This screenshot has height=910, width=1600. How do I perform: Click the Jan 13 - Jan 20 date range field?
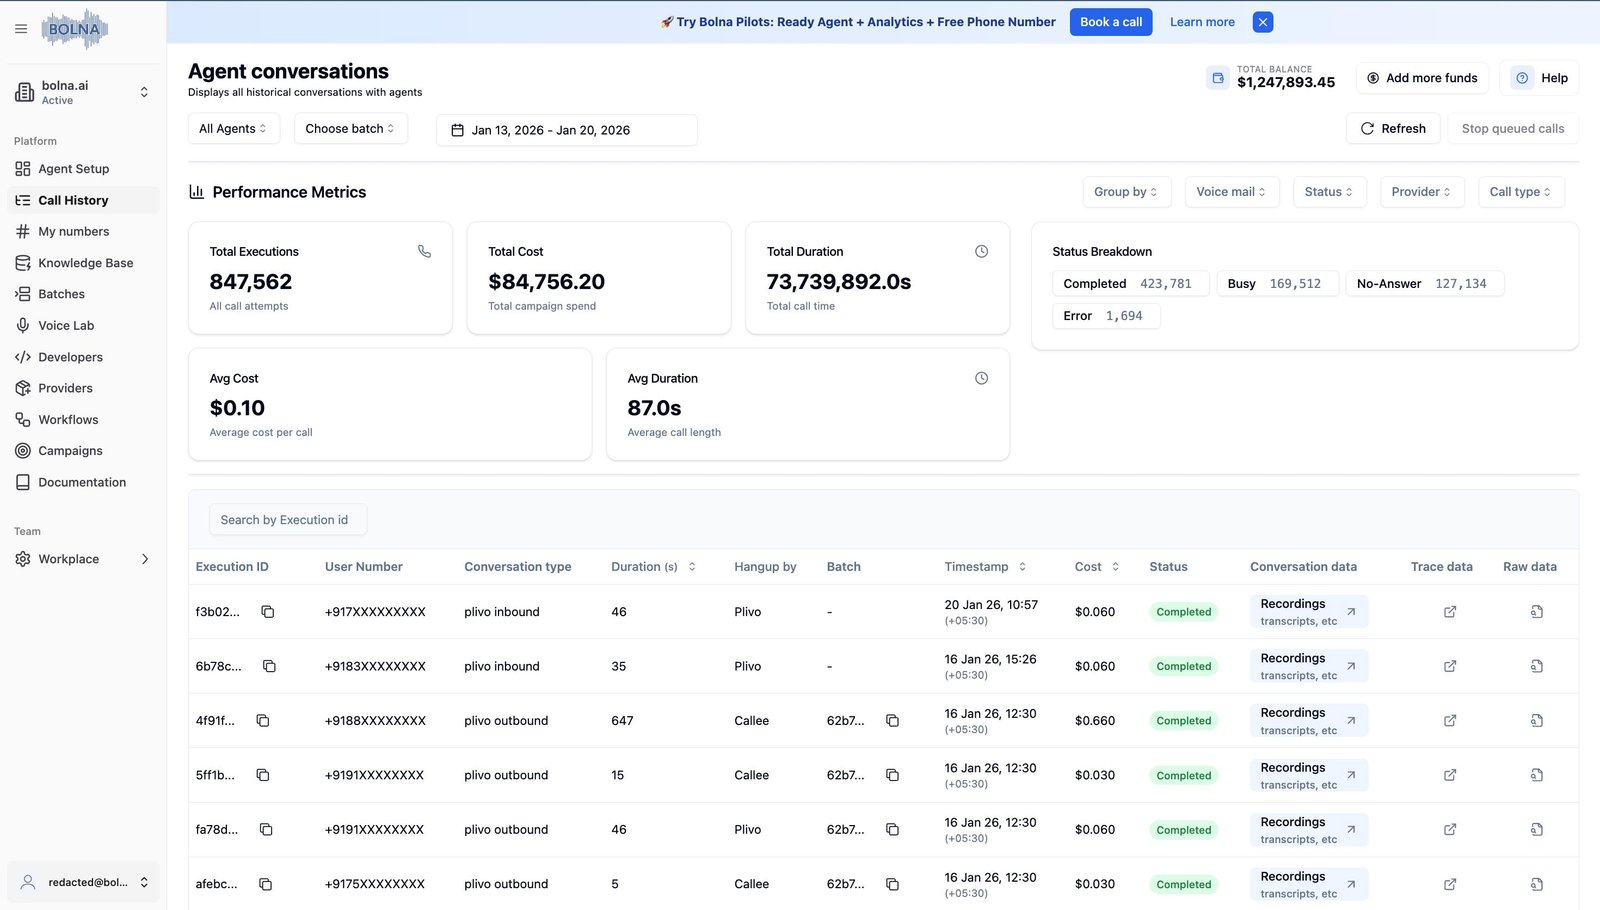566,129
